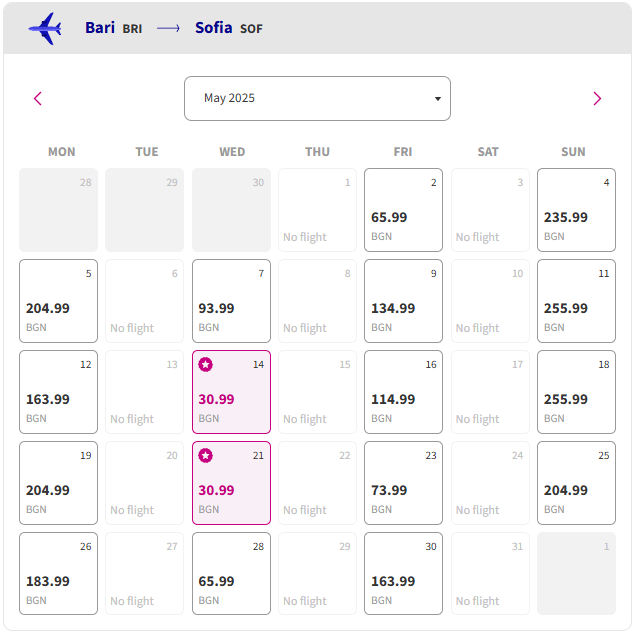Click star icon on May 14
Image resolution: width=637 pixels, height=632 pixels.
pyautogui.click(x=205, y=364)
